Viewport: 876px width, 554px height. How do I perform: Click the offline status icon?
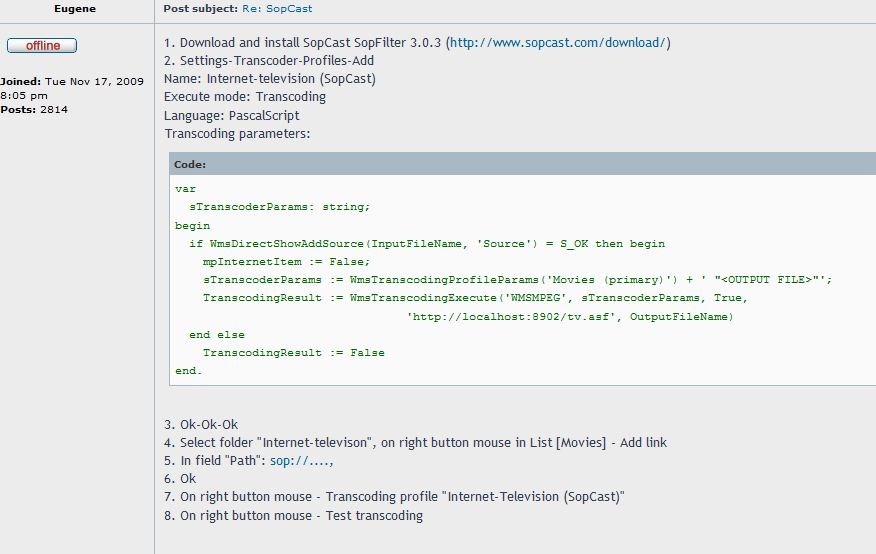tap(42, 46)
